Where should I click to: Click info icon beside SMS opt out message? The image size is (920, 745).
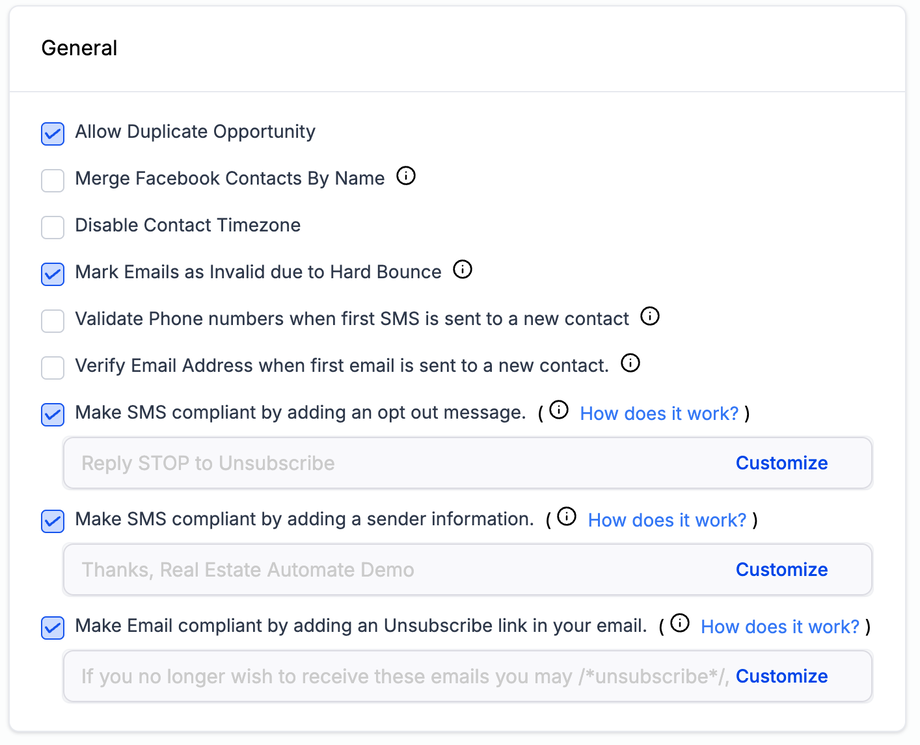pos(559,410)
